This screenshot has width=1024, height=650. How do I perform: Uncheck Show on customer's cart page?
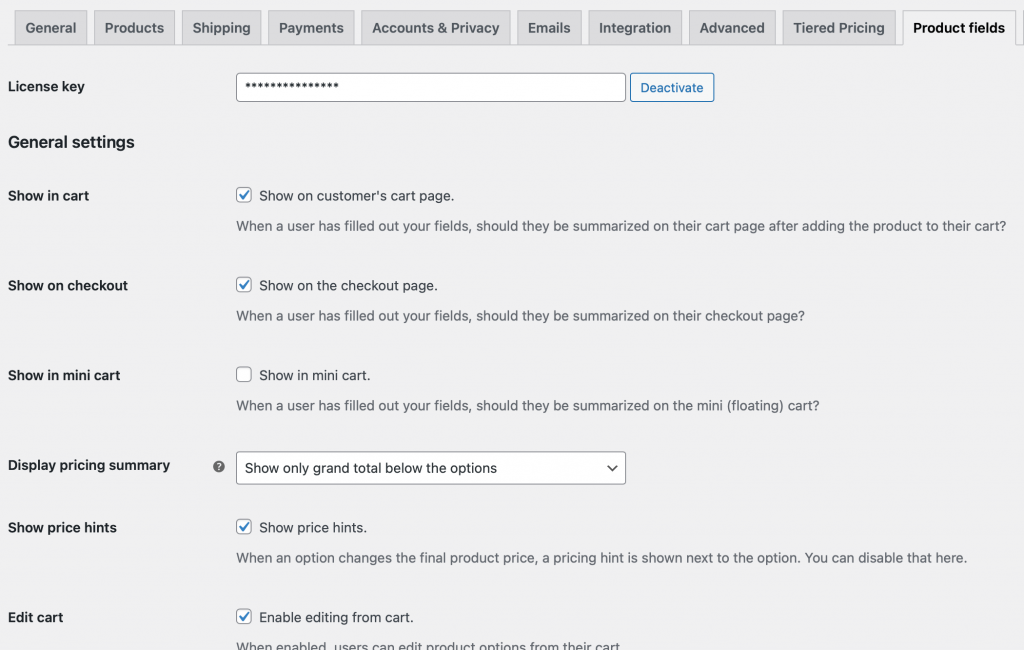pyautogui.click(x=243, y=194)
